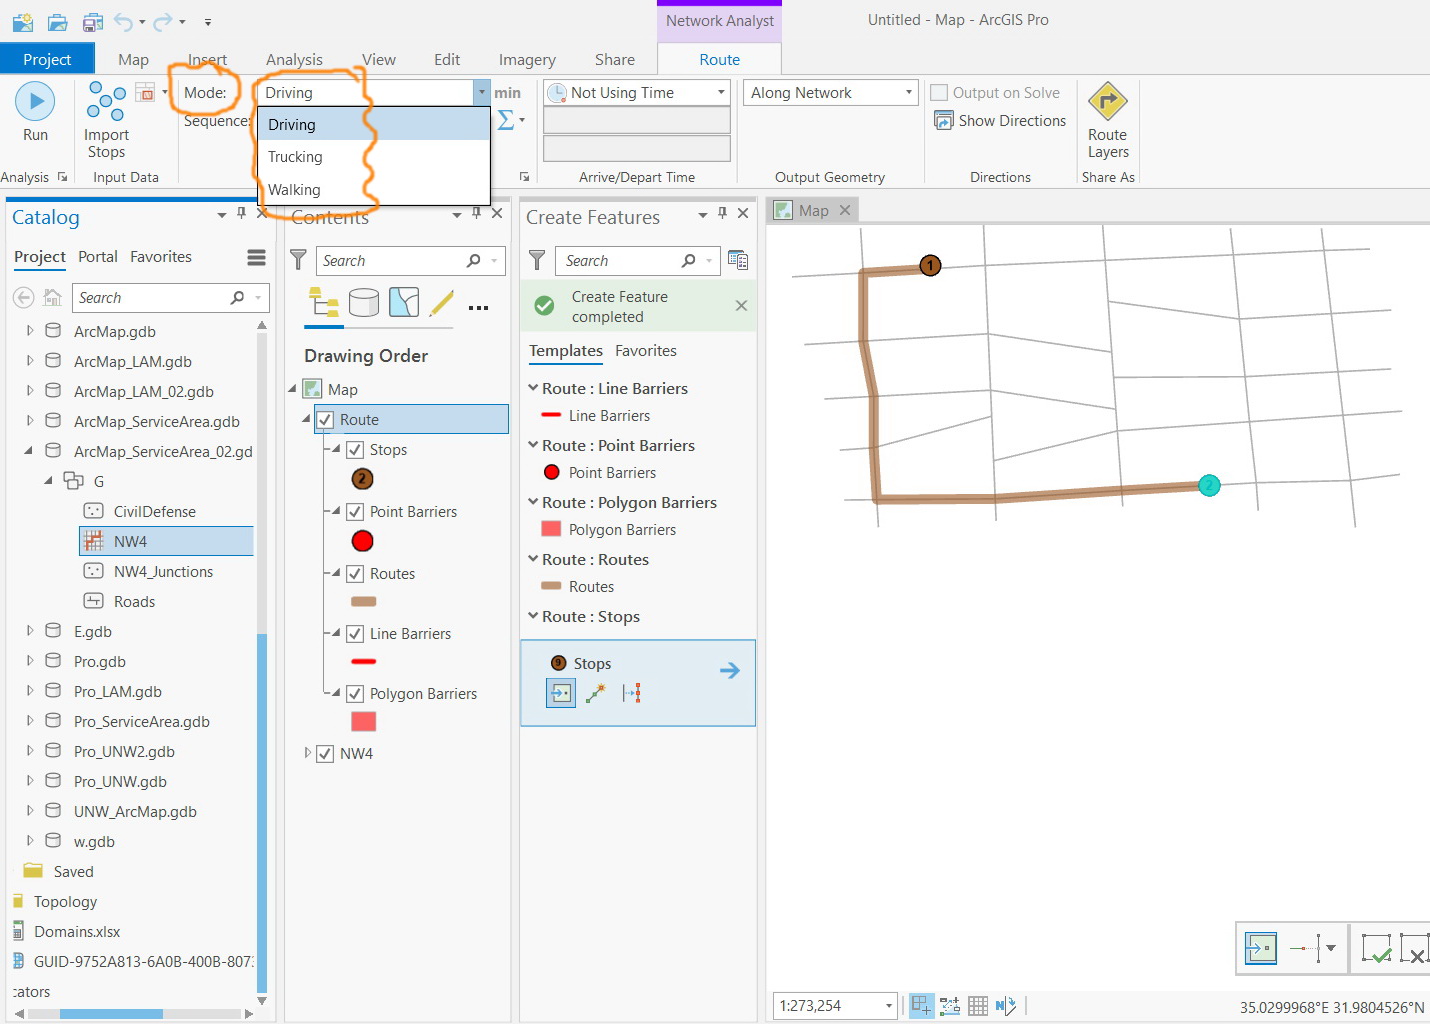The image size is (1430, 1024).
Task: Click tan Routes symbol swatch in Contents
Action: [x=364, y=602]
